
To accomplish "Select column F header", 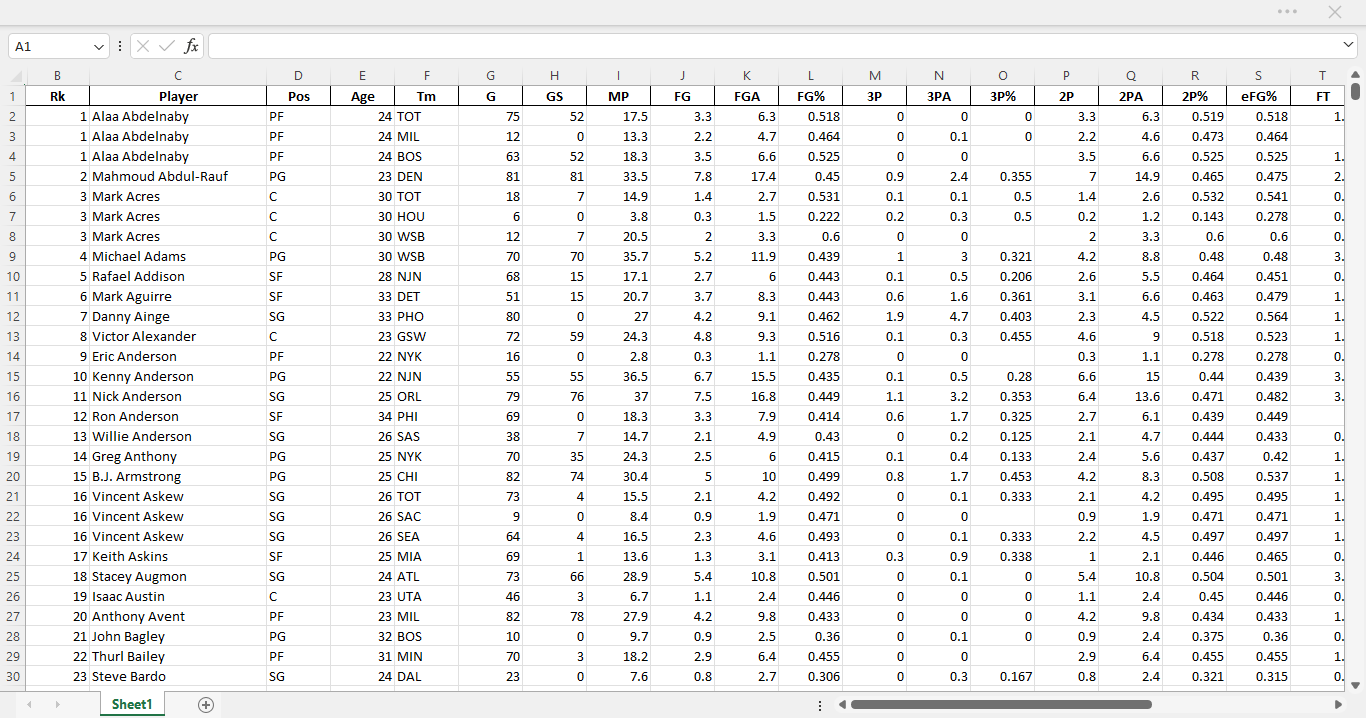I will coord(426,76).
